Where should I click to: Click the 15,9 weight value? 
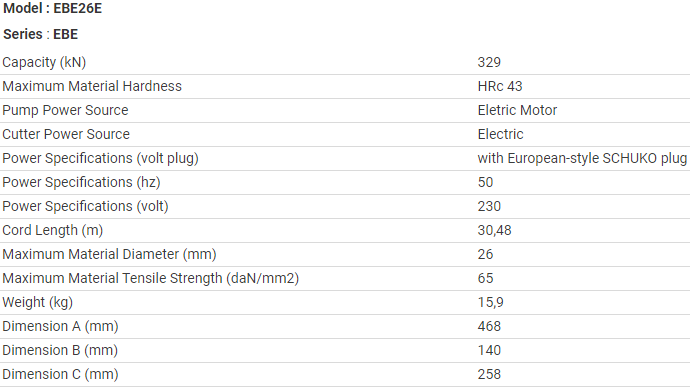click(x=490, y=303)
